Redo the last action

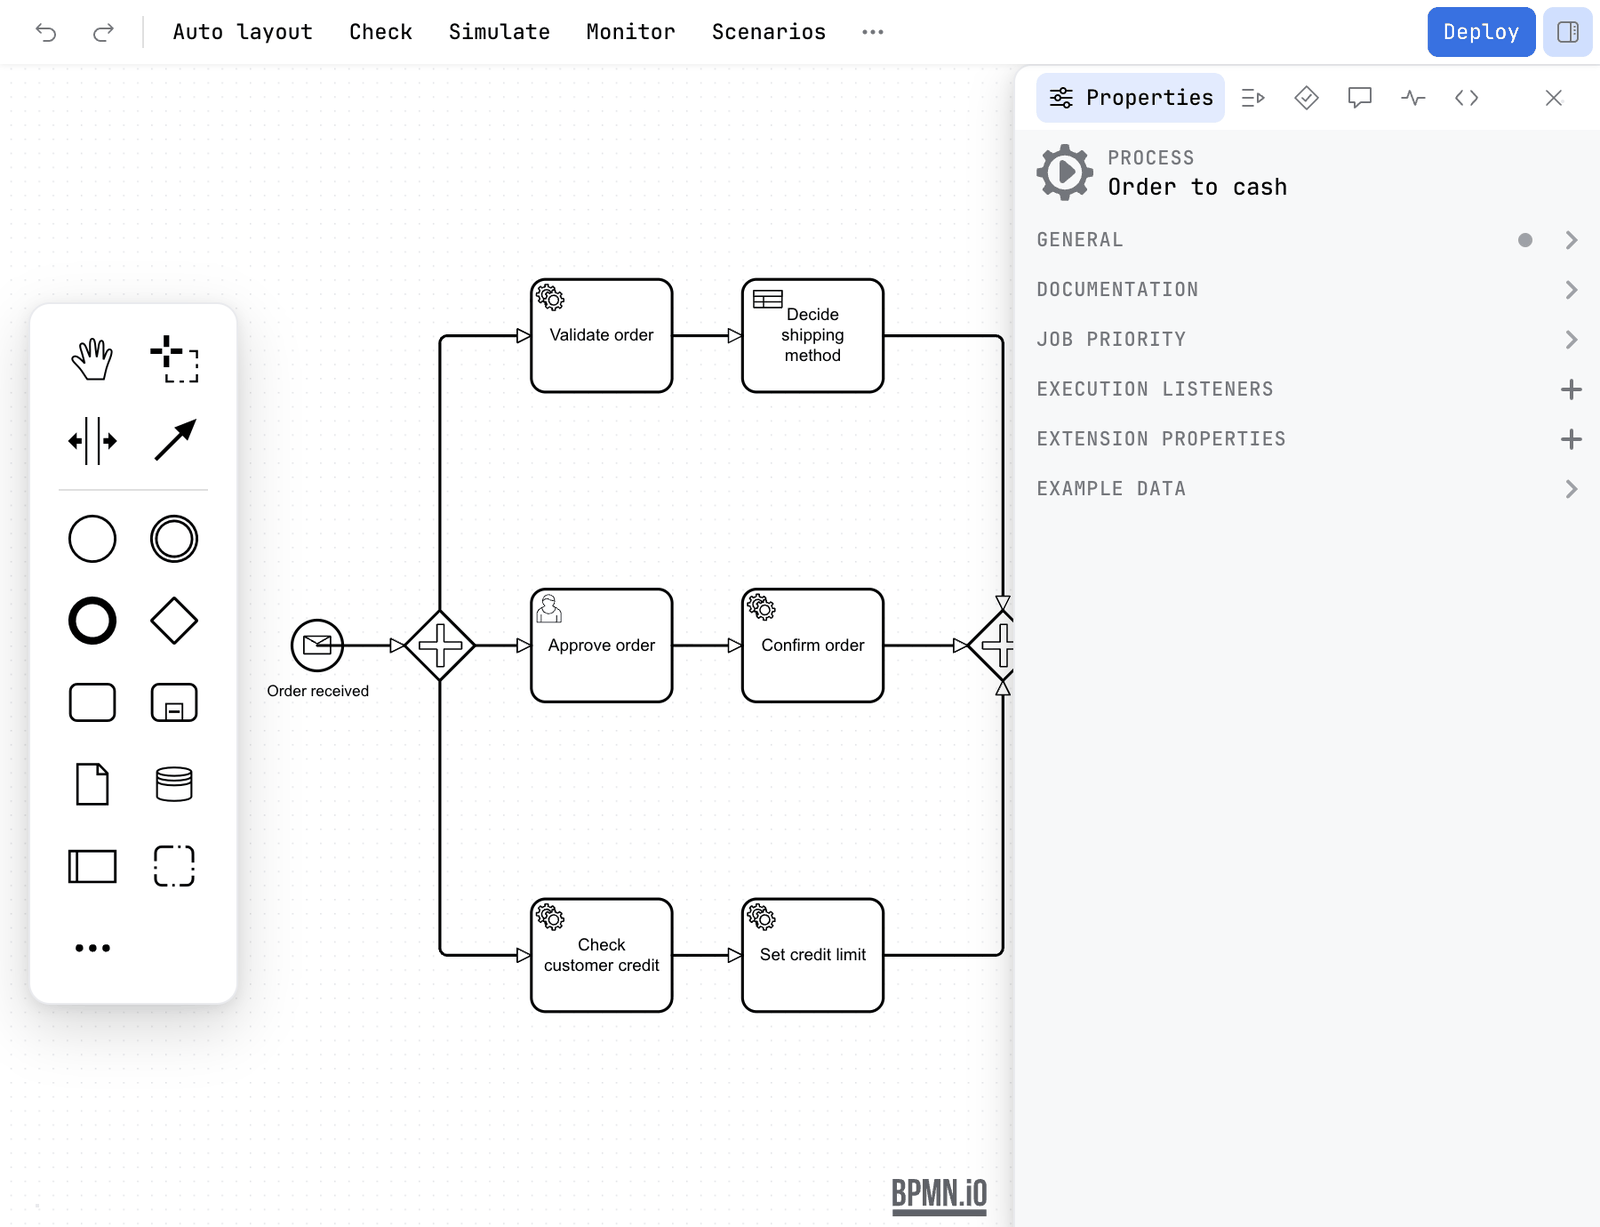click(x=103, y=32)
